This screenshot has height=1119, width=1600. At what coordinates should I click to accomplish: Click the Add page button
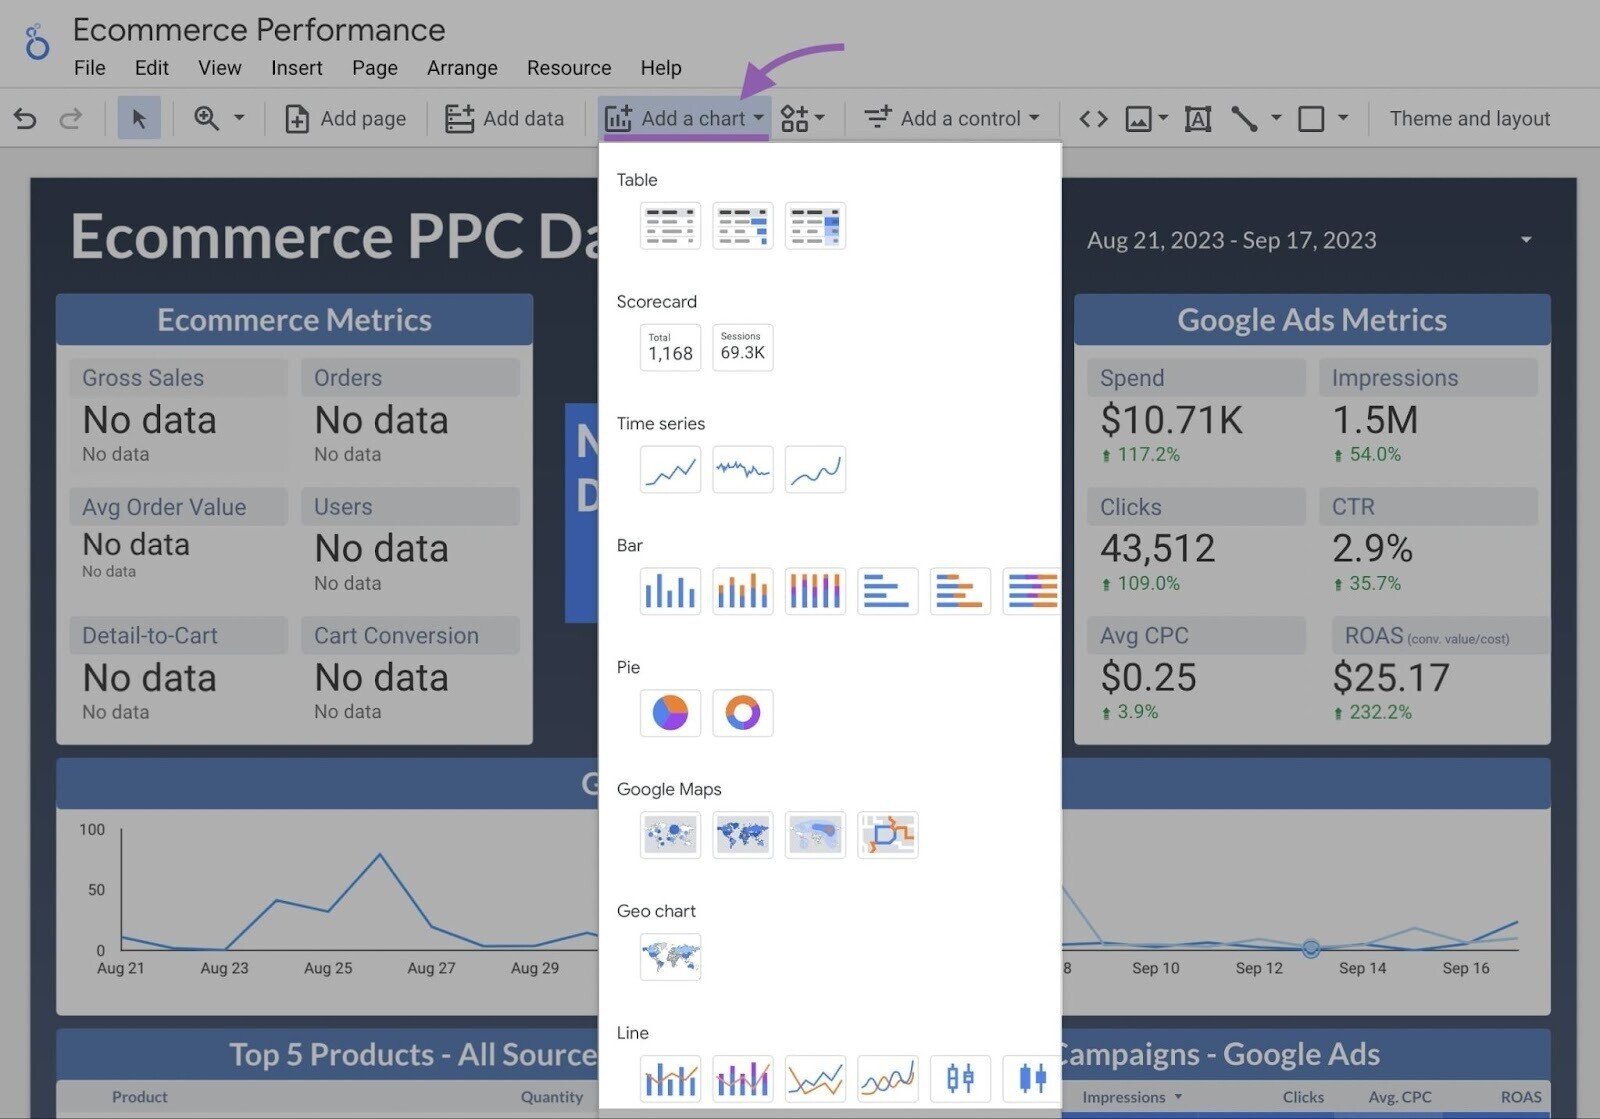point(345,118)
